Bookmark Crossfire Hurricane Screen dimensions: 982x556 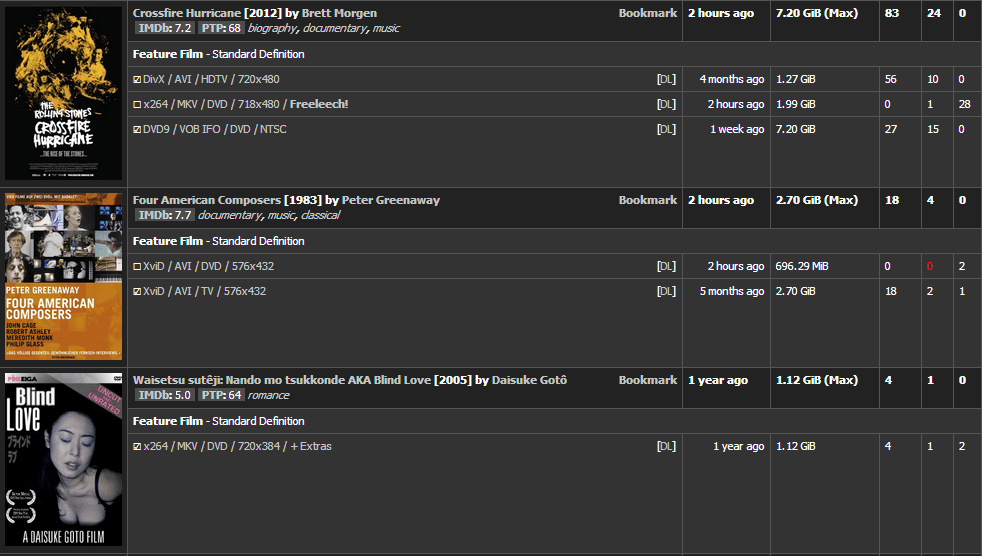pyautogui.click(x=648, y=13)
